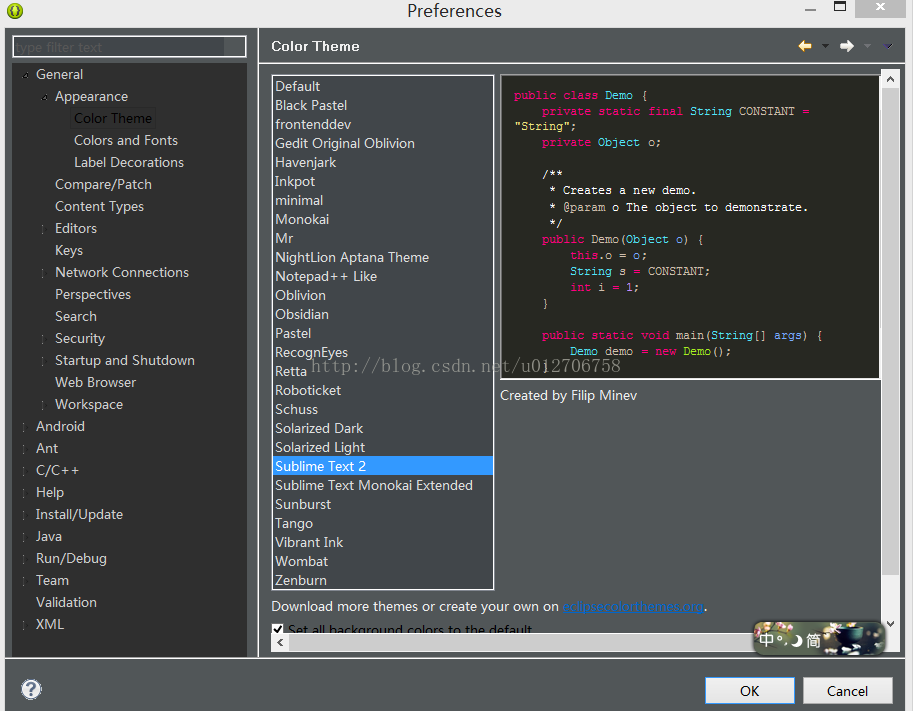913x711 pixels.
Task: Open the eclipsecolorthemes.org link
Action: tap(633, 607)
